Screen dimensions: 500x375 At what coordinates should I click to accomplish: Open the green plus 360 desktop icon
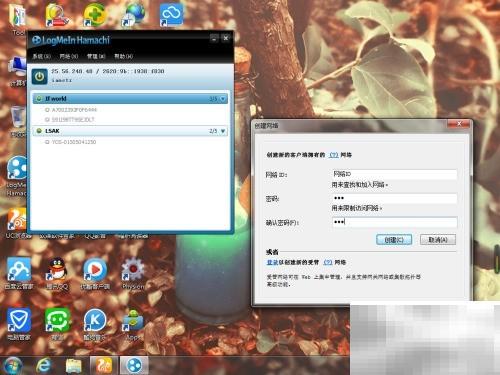coord(95,15)
